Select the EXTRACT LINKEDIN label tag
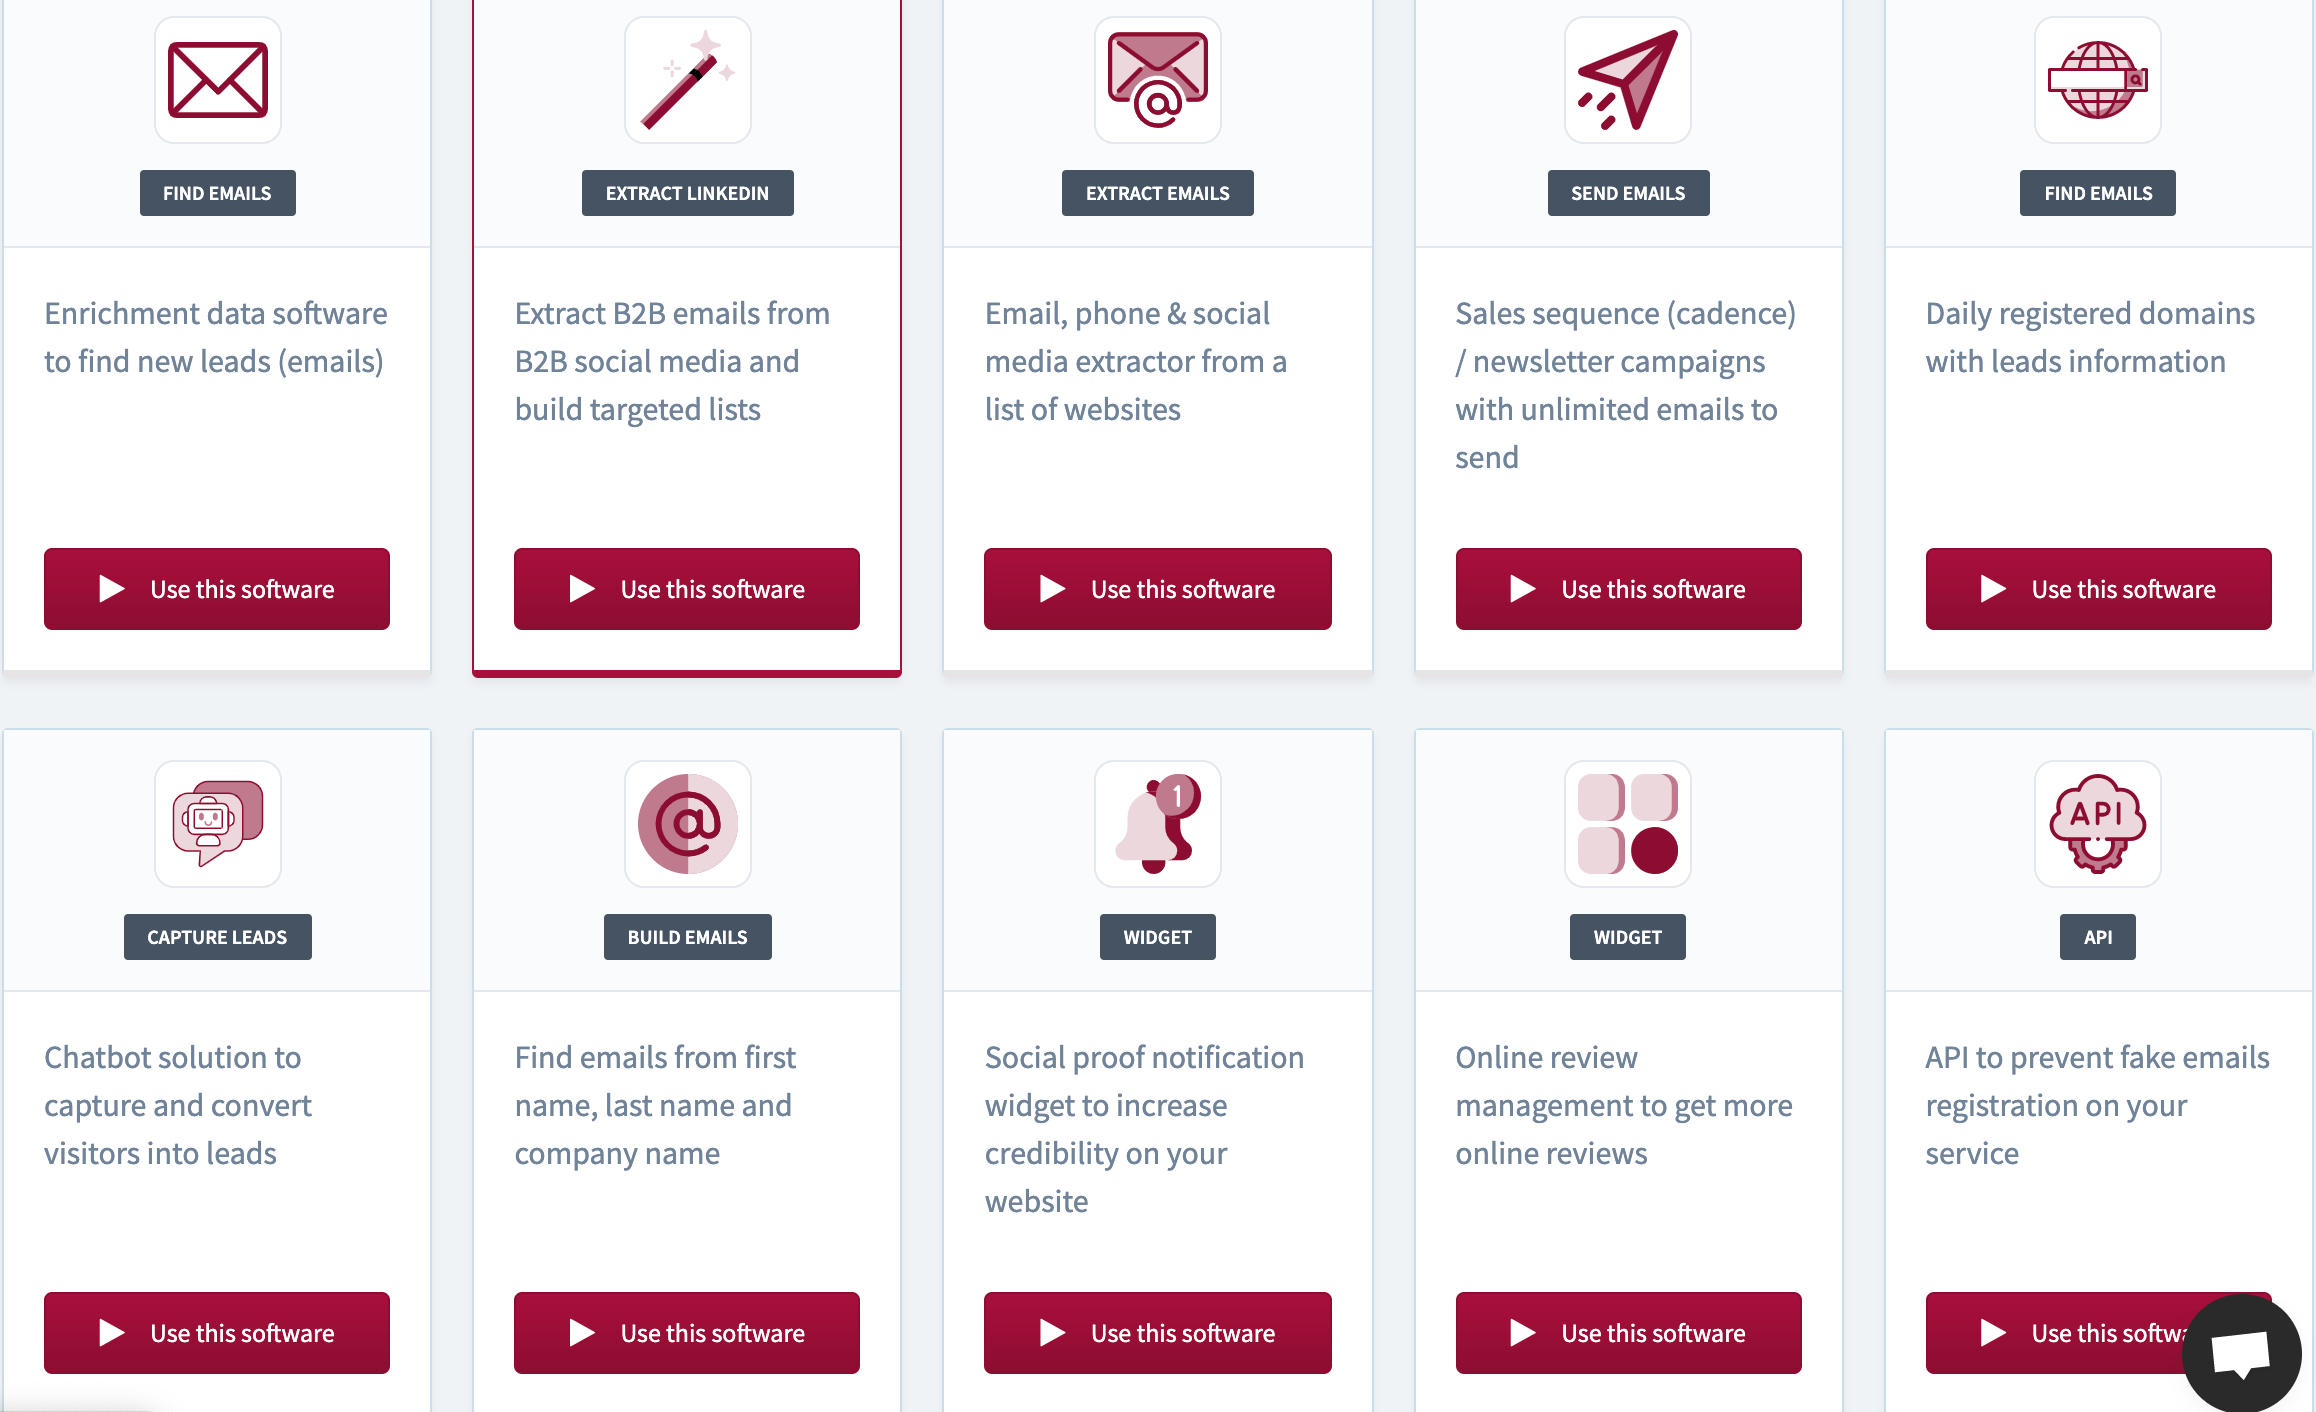This screenshot has width=2316, height=1412. [x=688, y=193]
